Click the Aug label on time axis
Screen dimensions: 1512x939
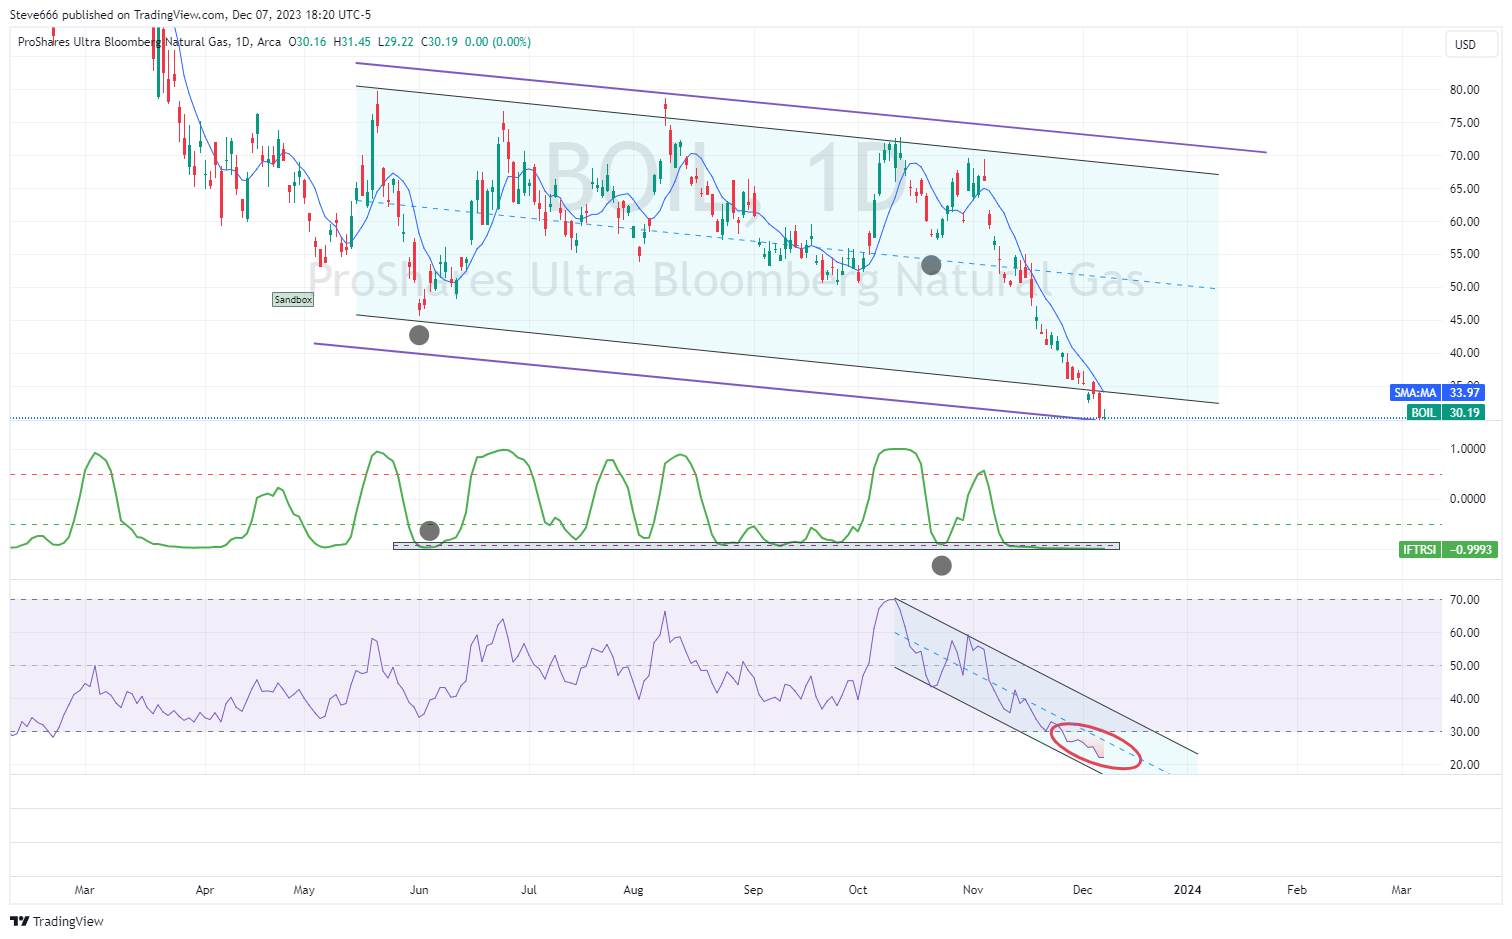click(633, 890)
